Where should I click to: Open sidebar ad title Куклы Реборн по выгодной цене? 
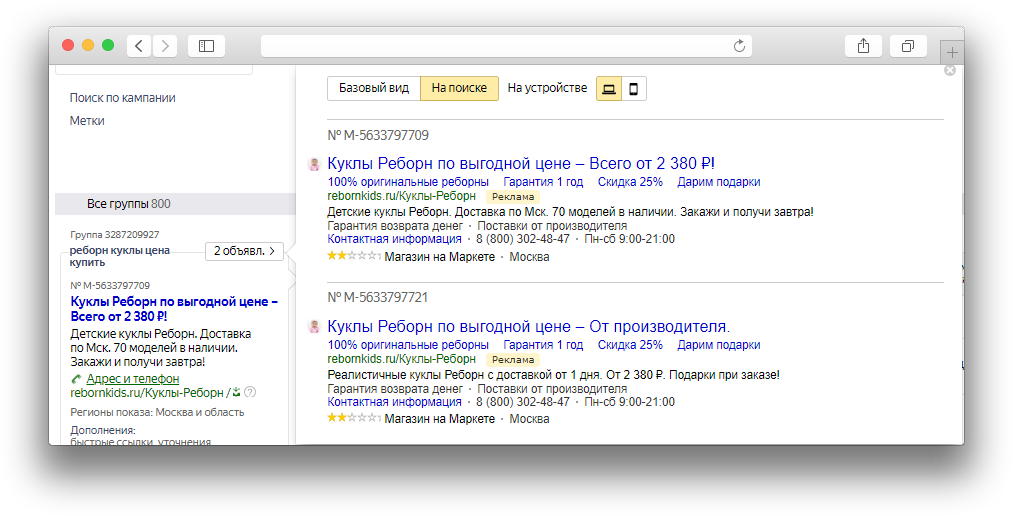(x=174, y=309)
